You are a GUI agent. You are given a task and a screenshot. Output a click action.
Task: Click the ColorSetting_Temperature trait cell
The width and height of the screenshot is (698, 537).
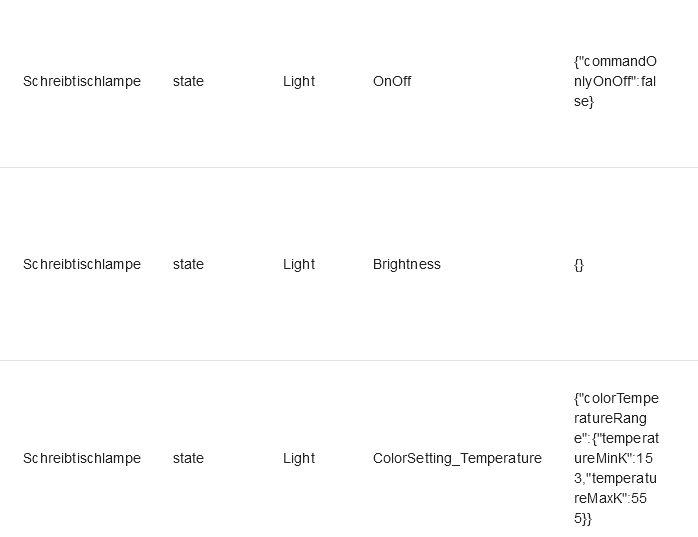coord(457,458)
